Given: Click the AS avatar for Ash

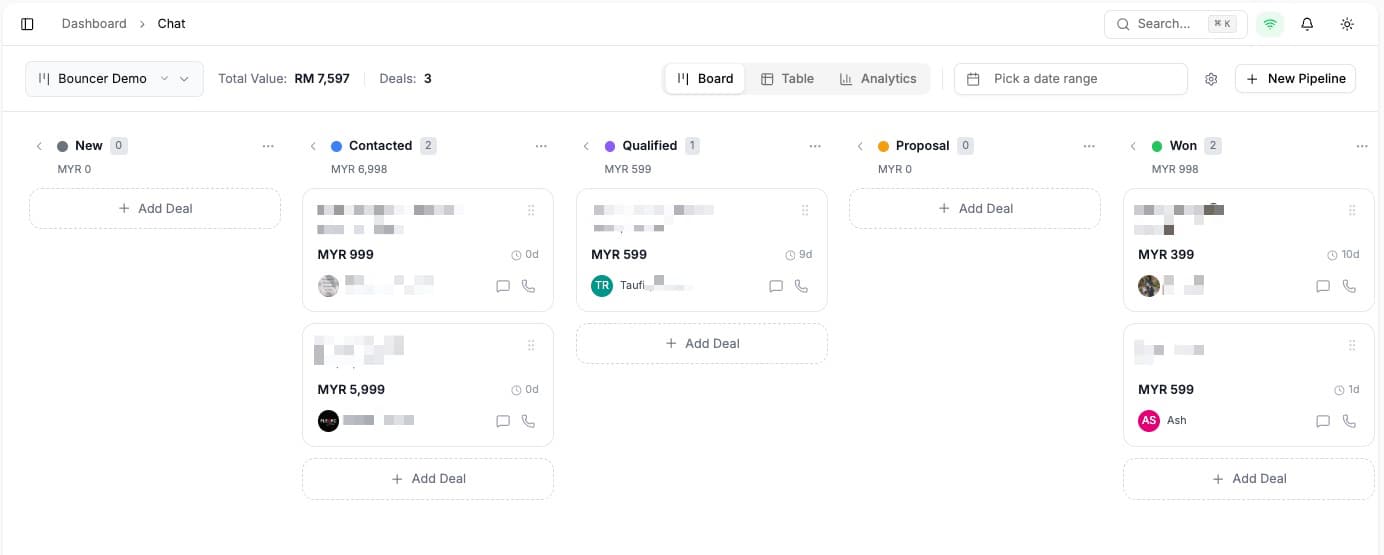Looking at the screenshot, I should click(1149, 421).
